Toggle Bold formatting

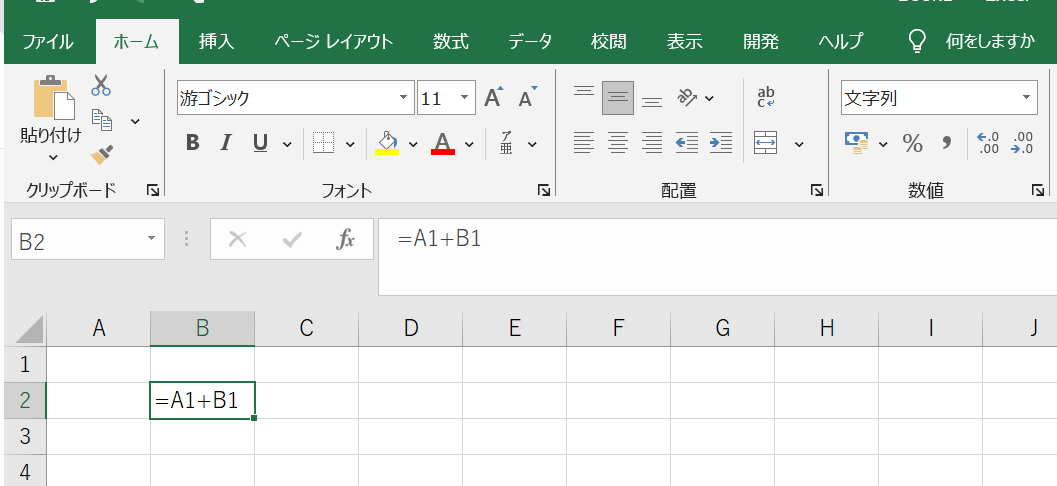[193, 143]
